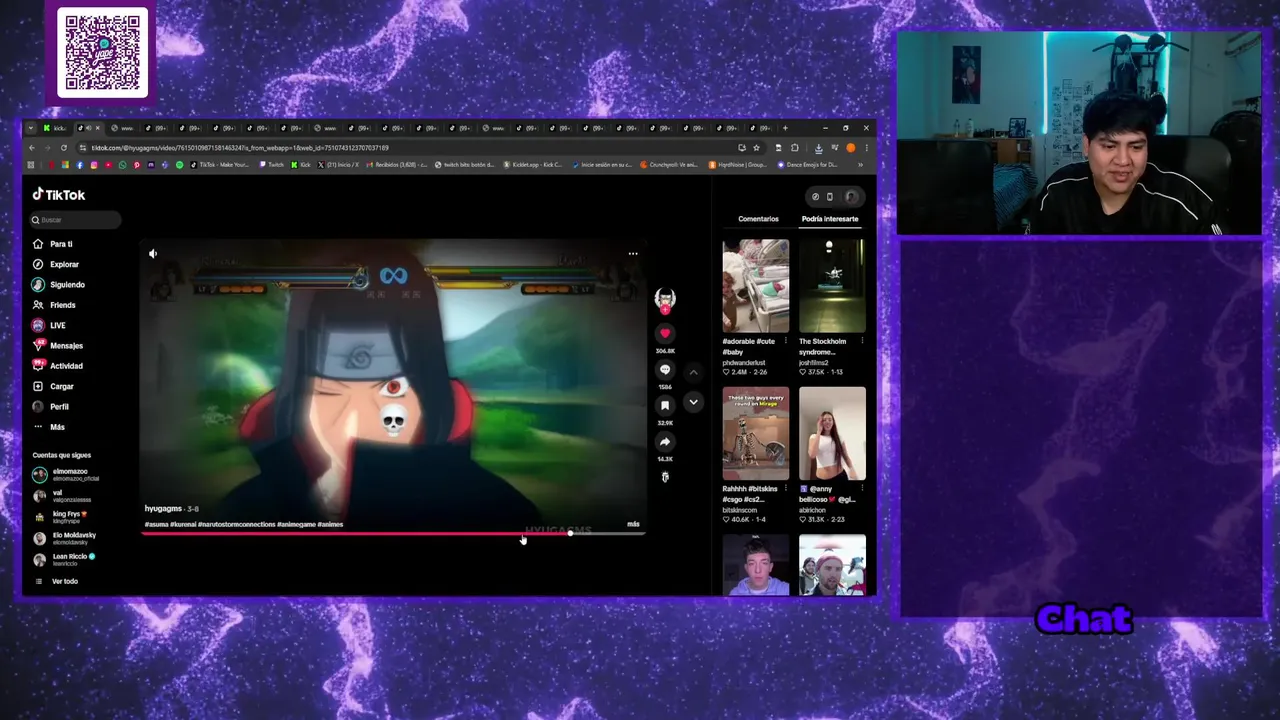Share the video with arrow icon

click(665, 442)
